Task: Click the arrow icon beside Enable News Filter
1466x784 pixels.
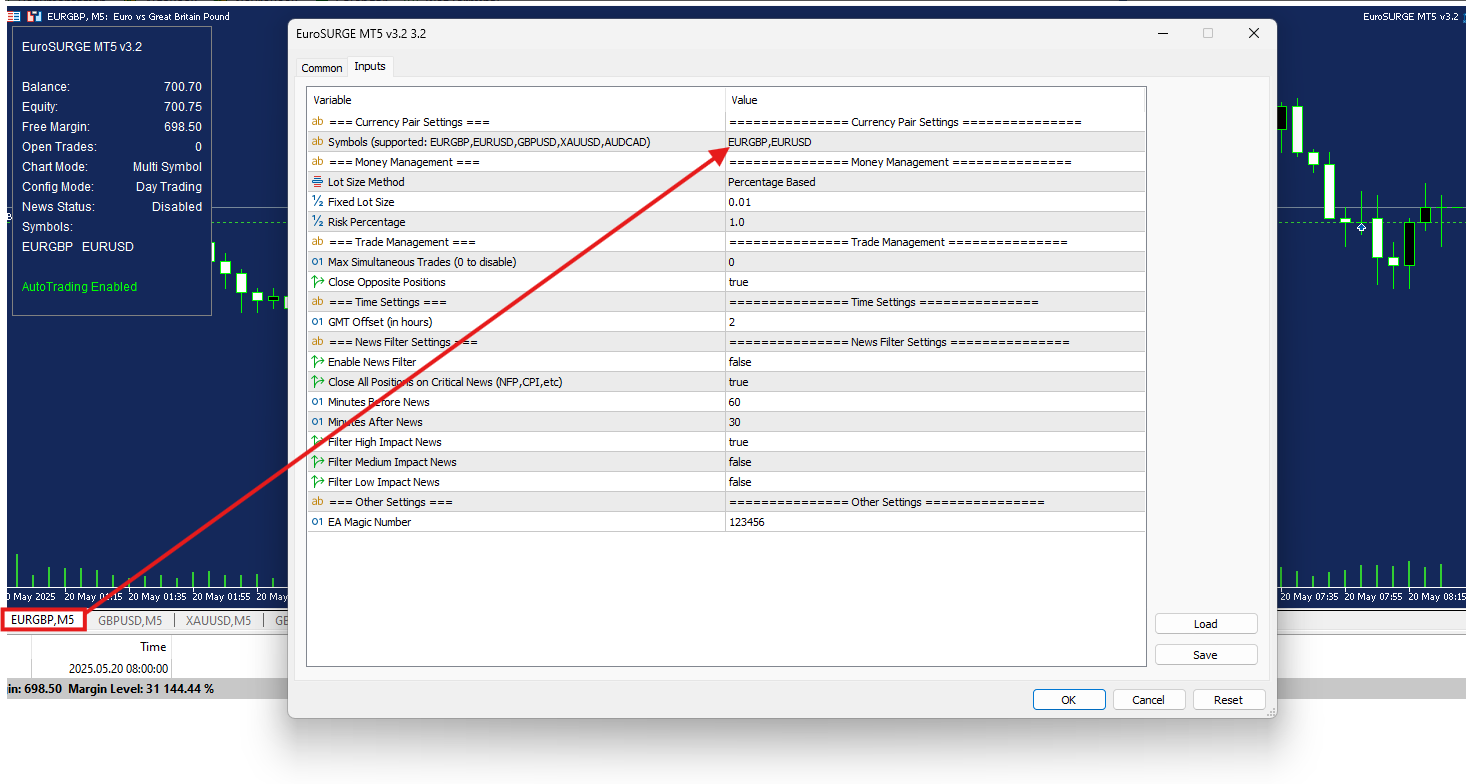Action: click(x=318, y=362)
